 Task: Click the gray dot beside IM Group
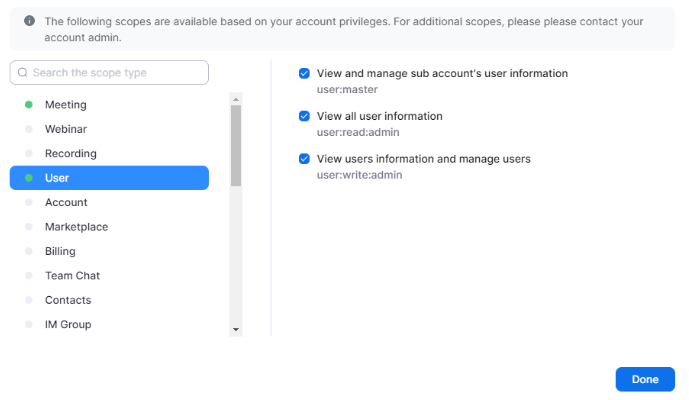tap(29, 324)
